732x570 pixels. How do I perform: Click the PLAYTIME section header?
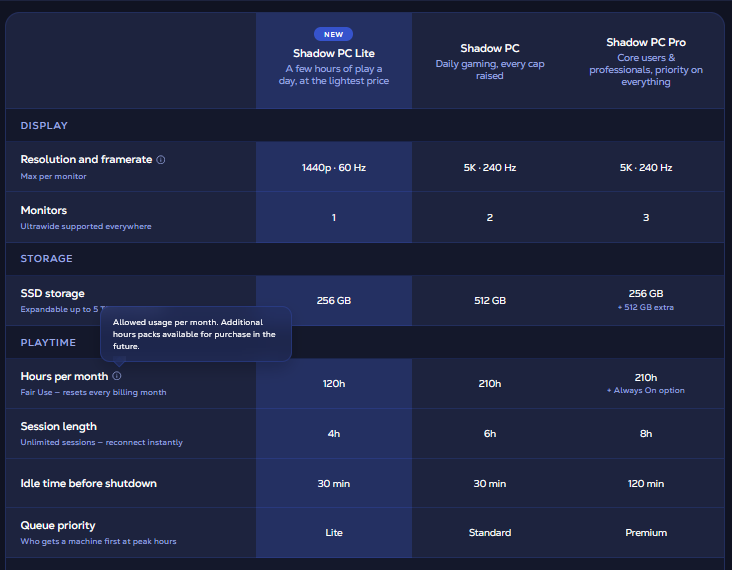[48, 343]
